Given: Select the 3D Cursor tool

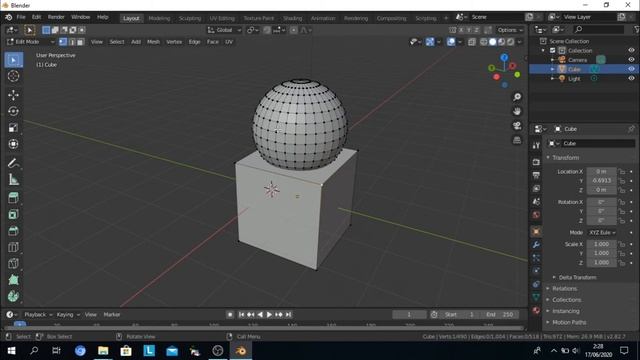Looking at the screenshot, I should click(x=13, y=76).
